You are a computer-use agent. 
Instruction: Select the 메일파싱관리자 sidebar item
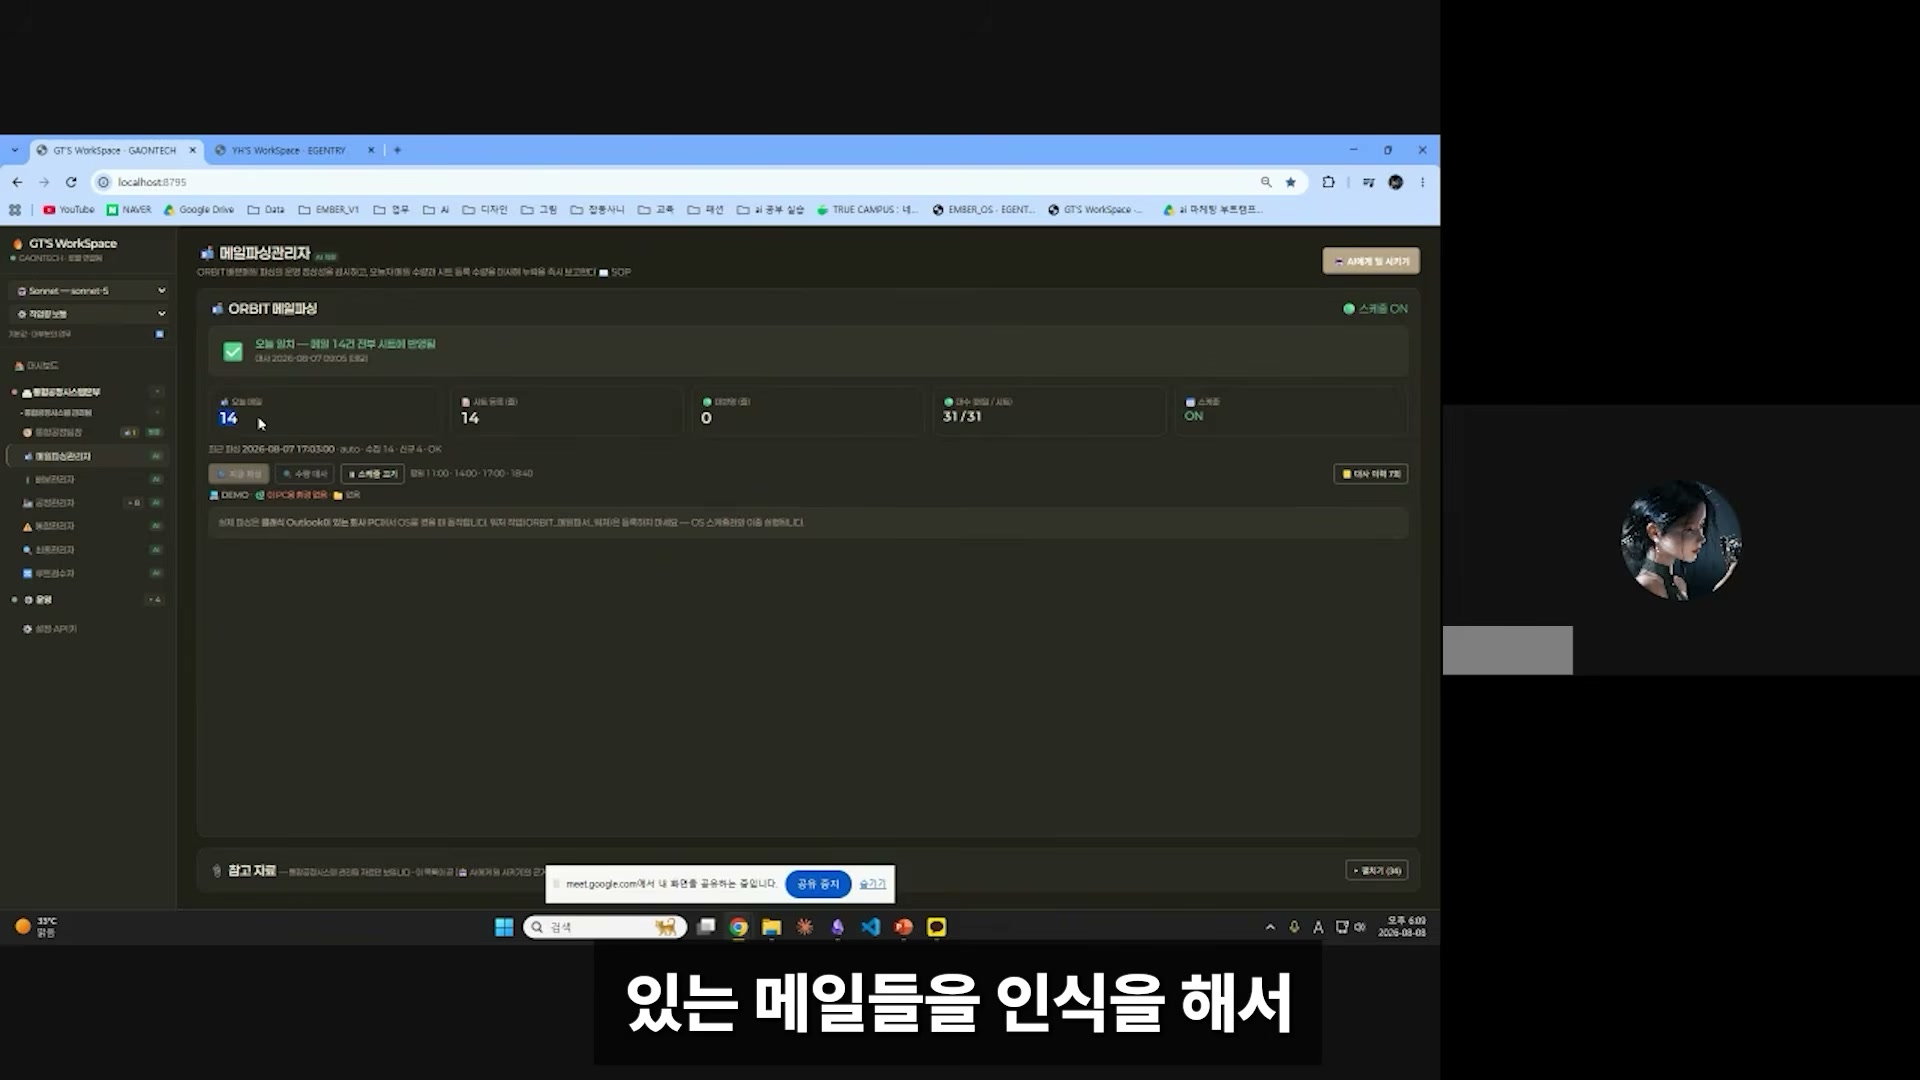pos(88,456)
